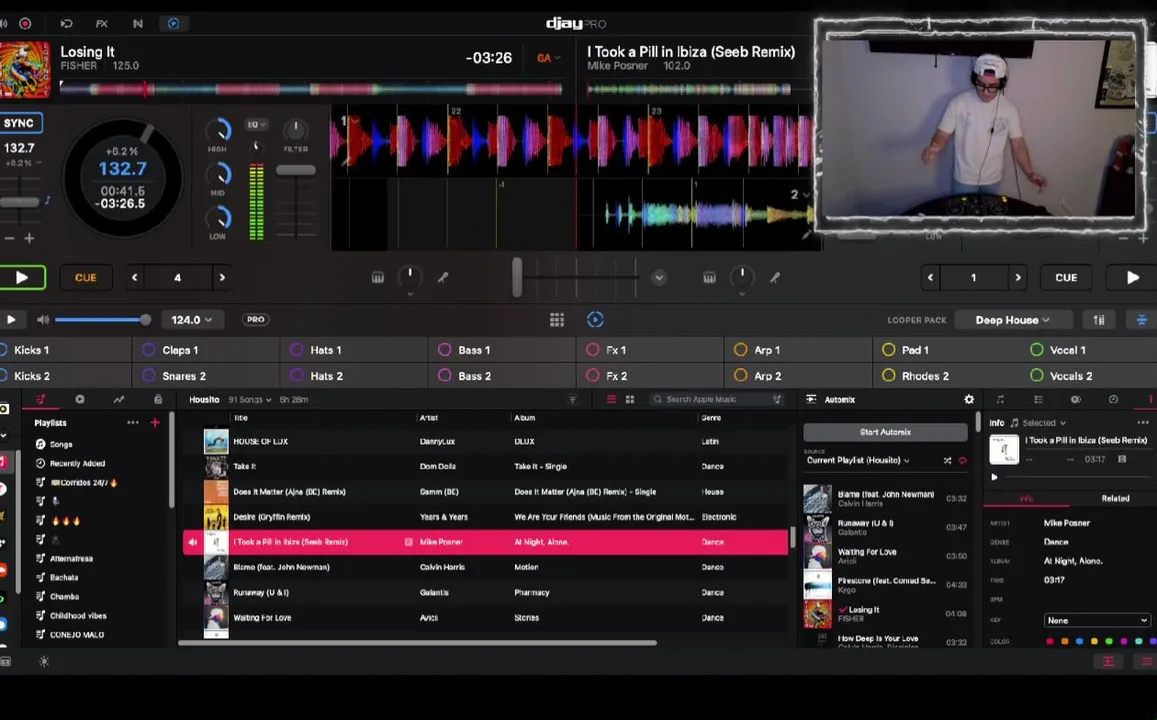Click the microphone icon for deck 1

click(x=443, y=277)
